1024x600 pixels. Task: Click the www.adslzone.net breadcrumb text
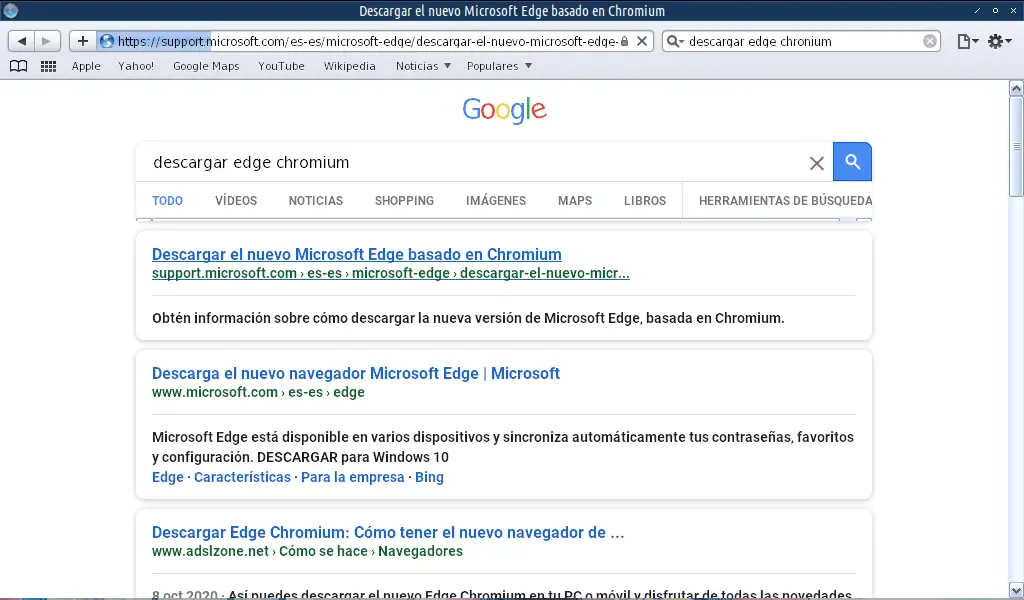307,551
